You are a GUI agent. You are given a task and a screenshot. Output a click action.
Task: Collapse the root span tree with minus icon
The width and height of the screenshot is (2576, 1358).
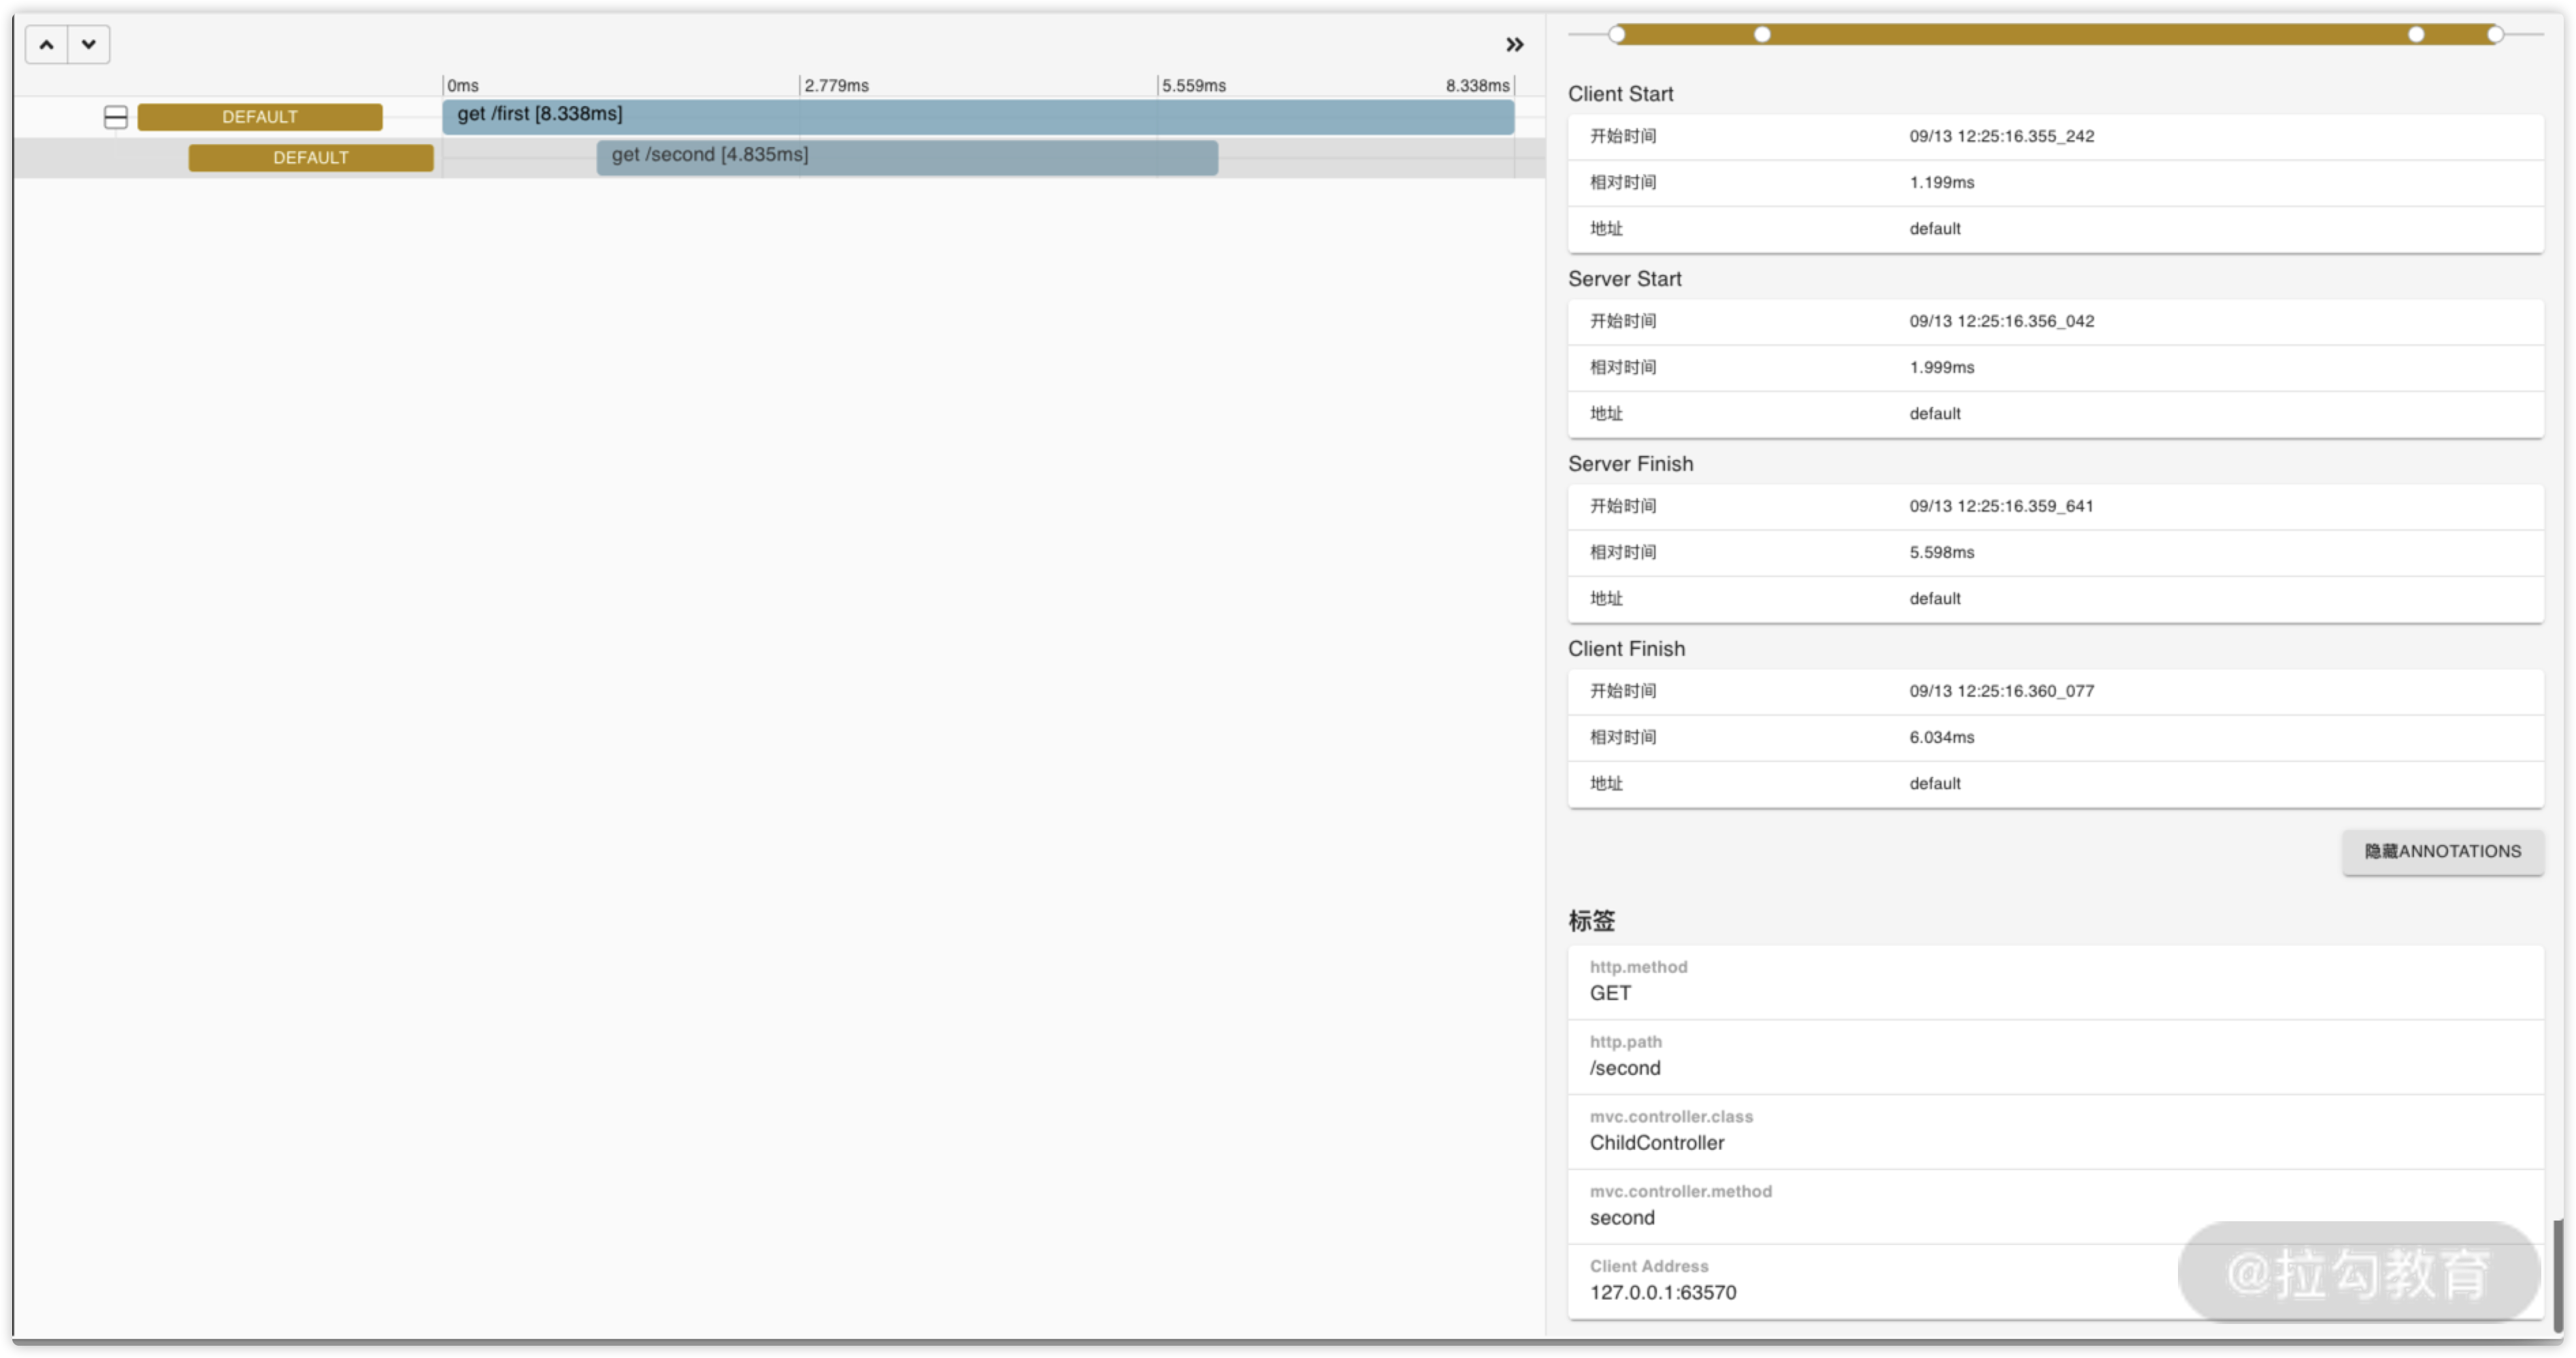116,117
